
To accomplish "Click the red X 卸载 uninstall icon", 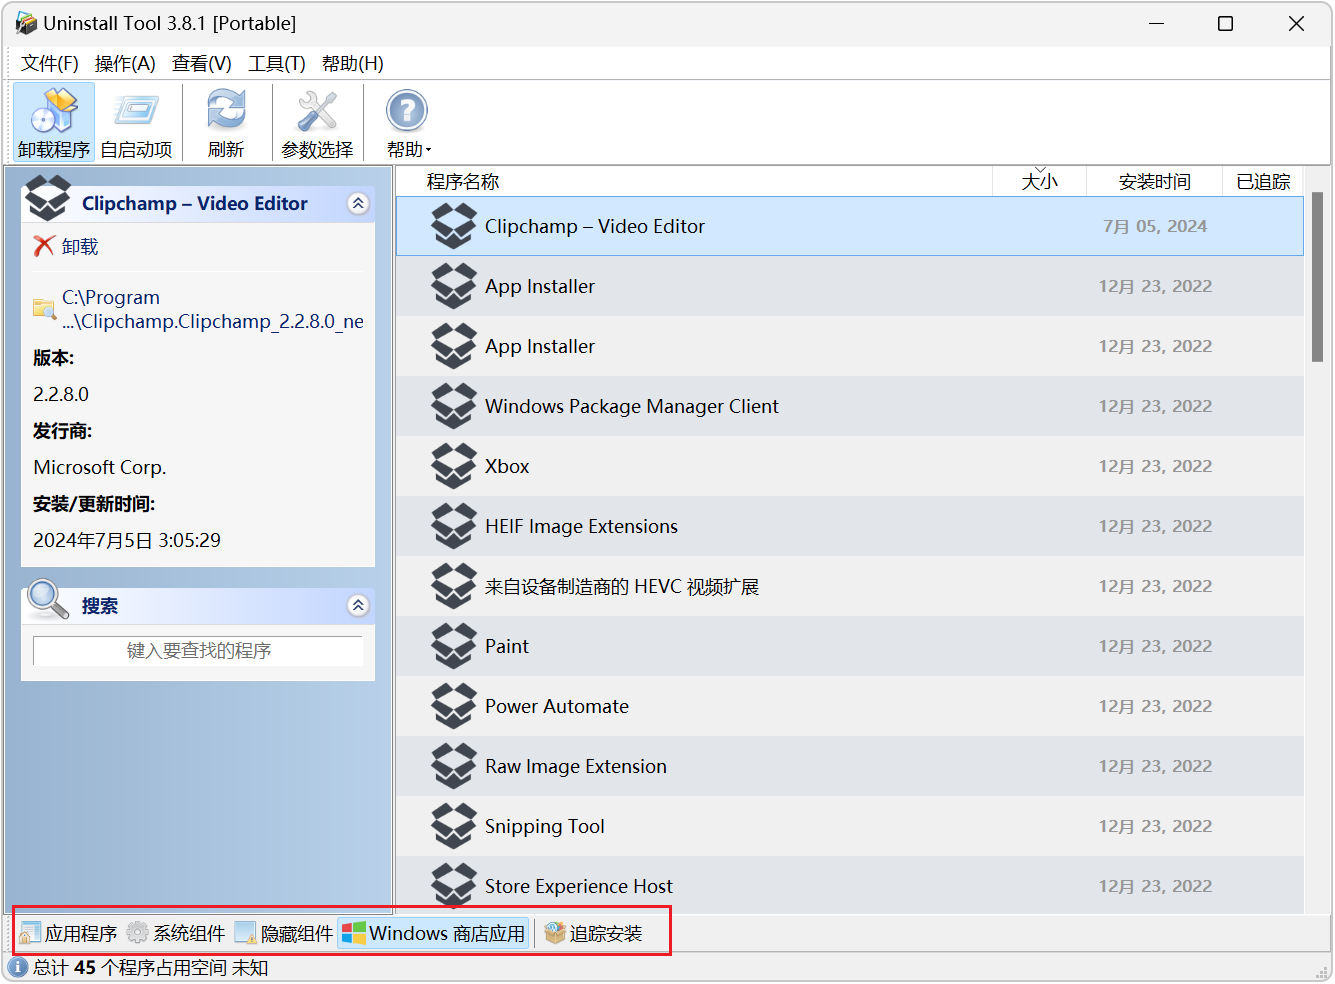I will pyautogui.click(x=44, y=246).
